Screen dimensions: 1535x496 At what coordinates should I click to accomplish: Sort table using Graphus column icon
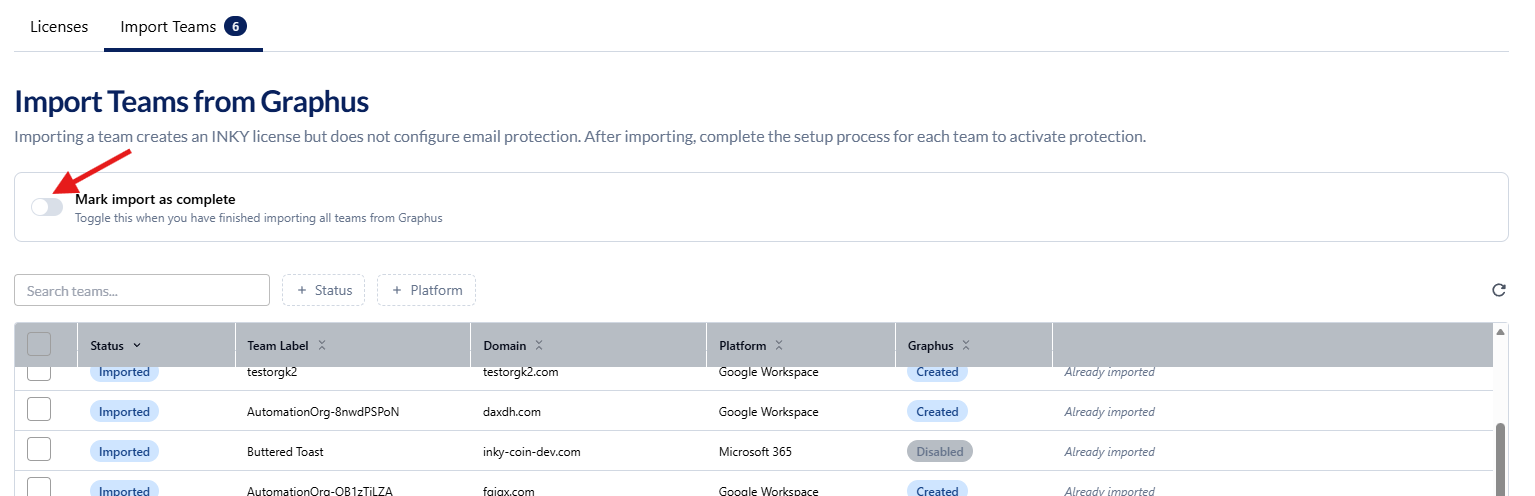tap(966, 346)
